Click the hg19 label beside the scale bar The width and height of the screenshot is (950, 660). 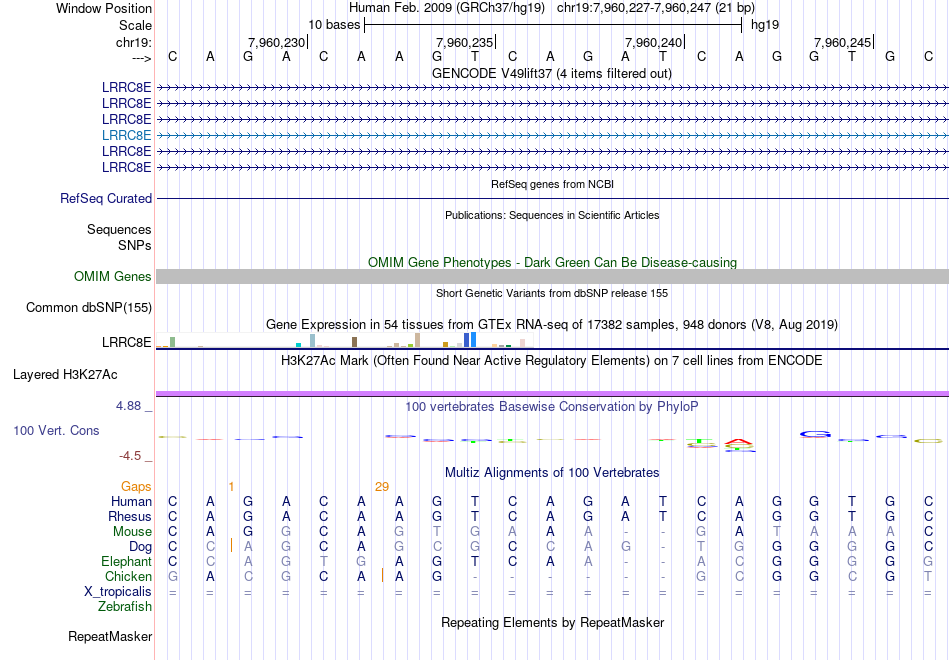(x=765, y=25)
